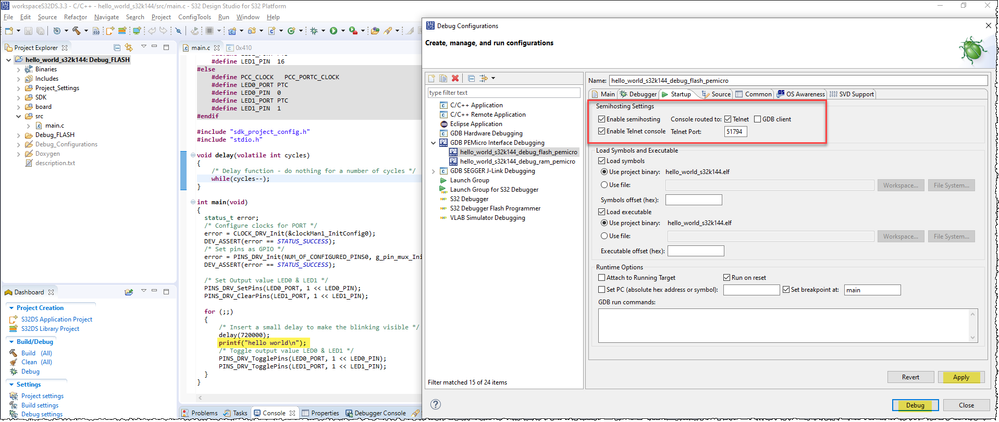This screenshot has width=999, height=422.
Task: Delete selected launch configuration red X
Action: [x=456, y=78]
